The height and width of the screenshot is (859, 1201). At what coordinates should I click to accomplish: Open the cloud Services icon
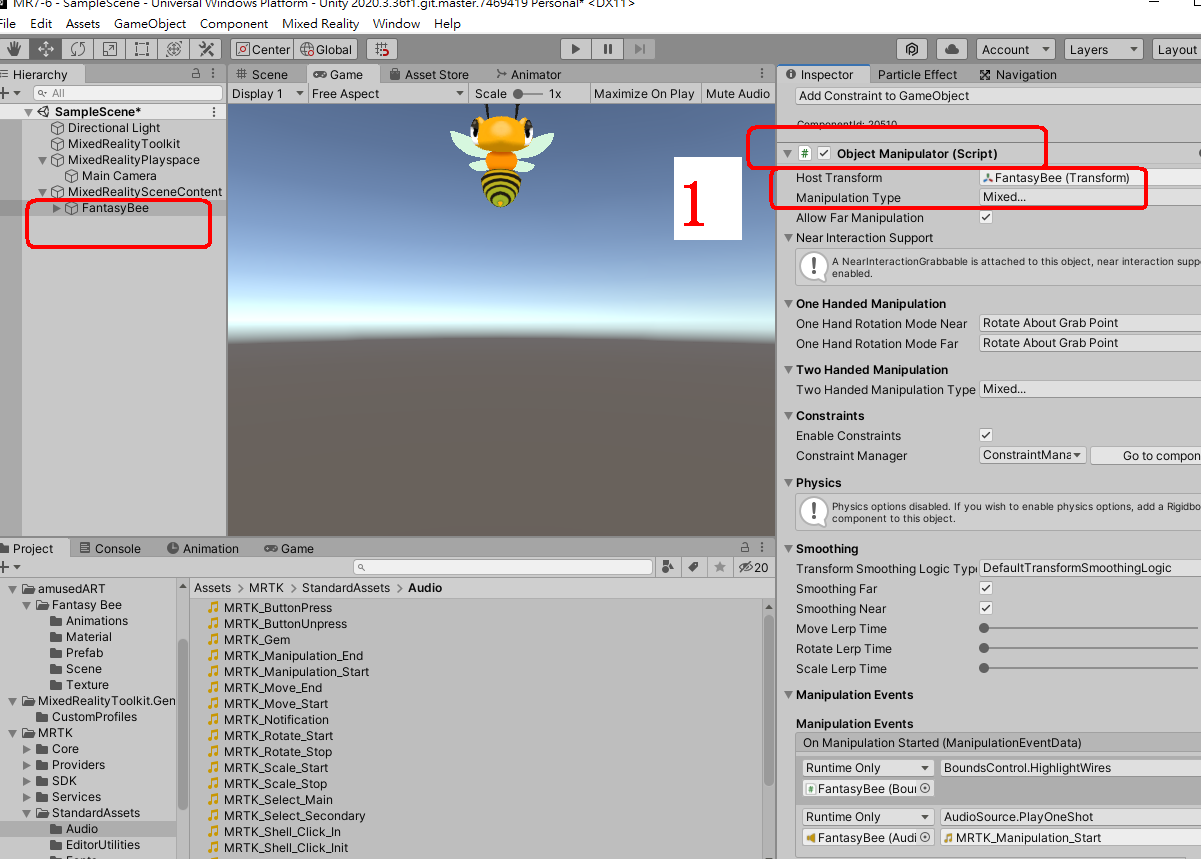[x=951, y=49]
